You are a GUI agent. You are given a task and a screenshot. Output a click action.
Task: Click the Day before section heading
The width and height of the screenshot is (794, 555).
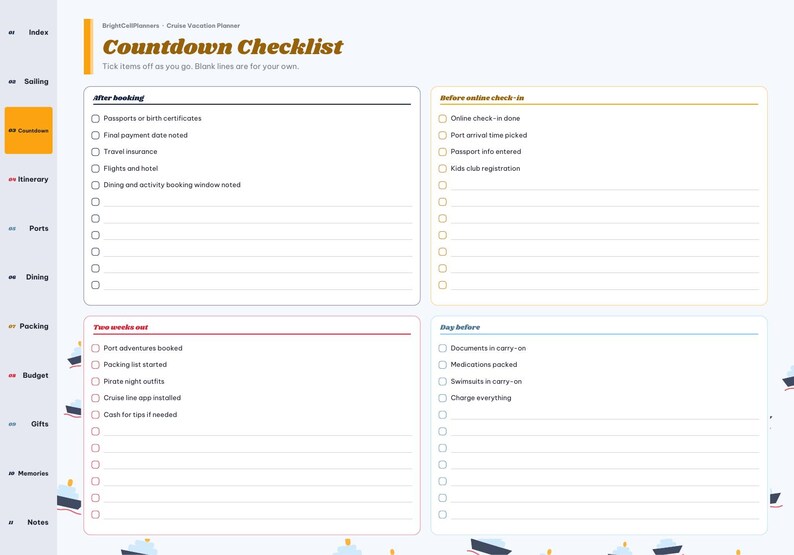pos(460,327)
